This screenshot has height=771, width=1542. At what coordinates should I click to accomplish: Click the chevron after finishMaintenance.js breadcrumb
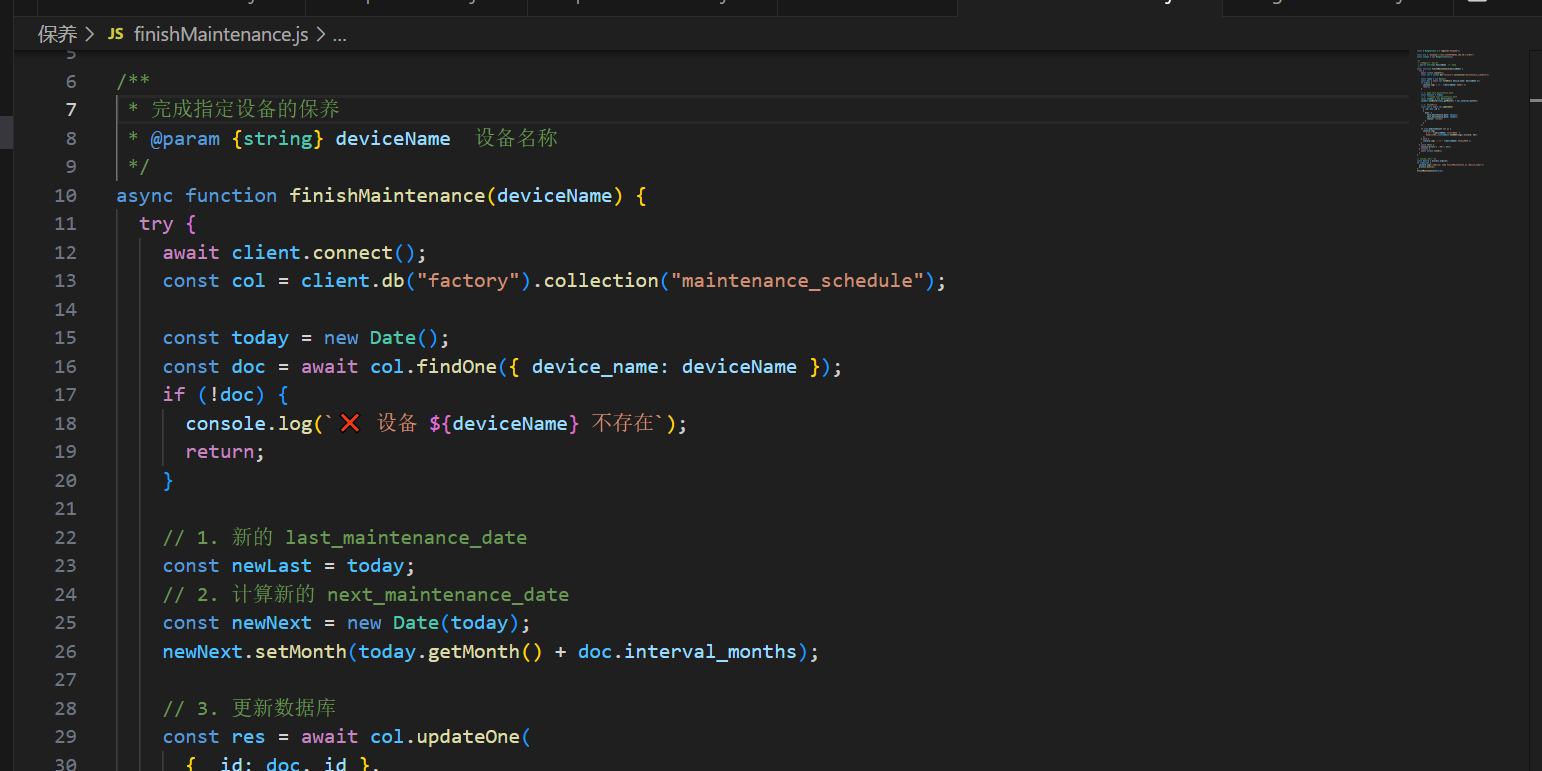coord(321,34)
